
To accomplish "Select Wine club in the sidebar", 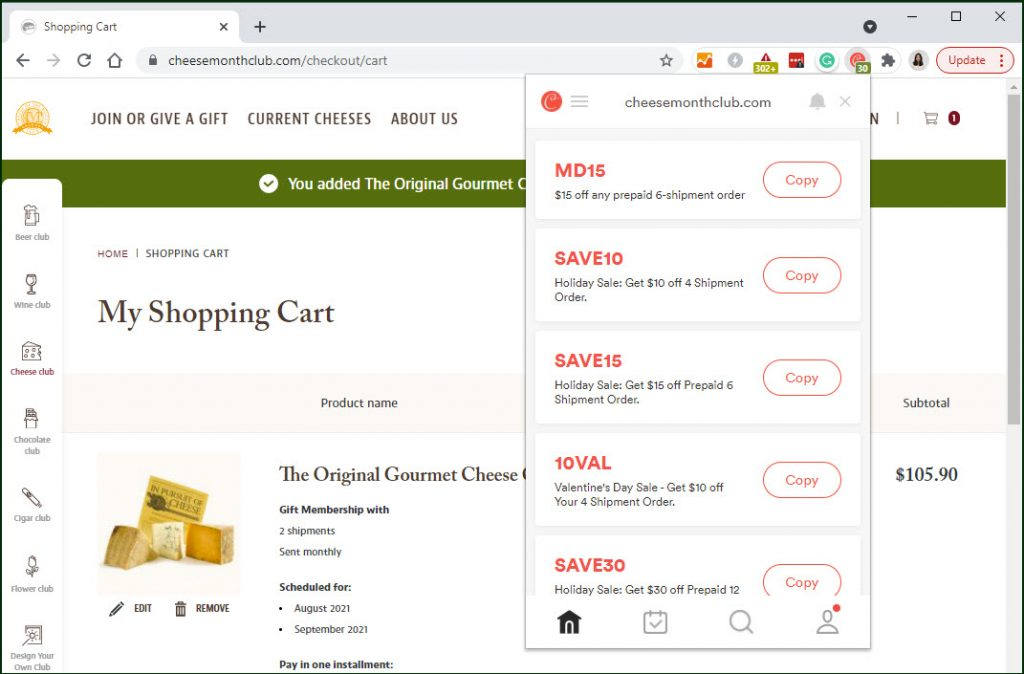I will pyautogui.click(x=32, y=291).
